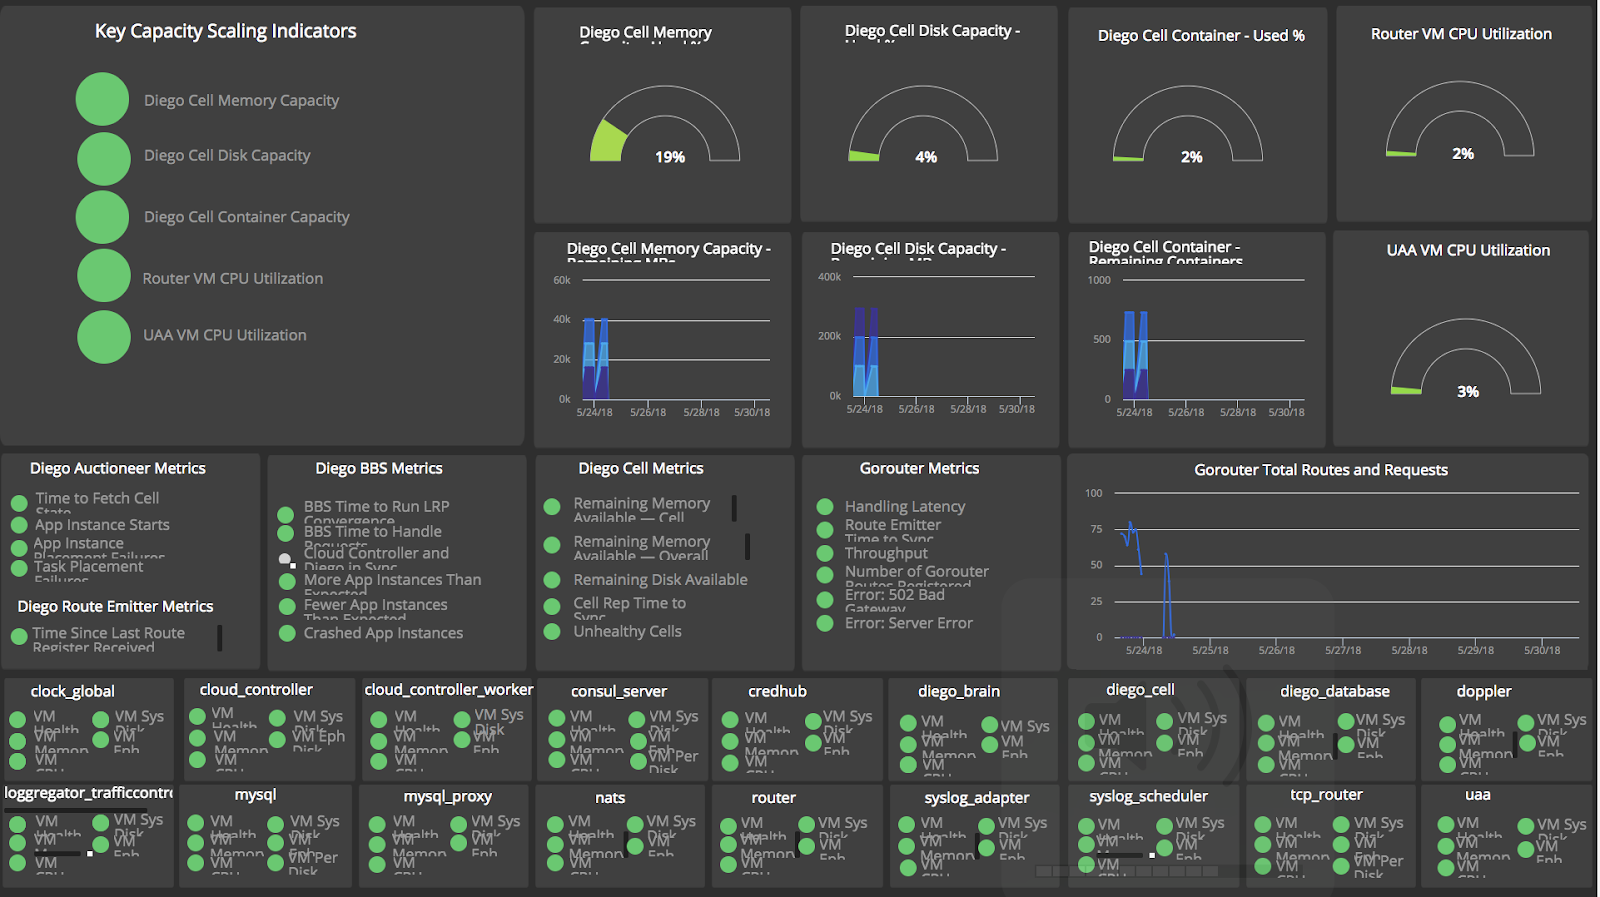Viewport: 1600px width, 897px height.
Task: Click the Key Capacity Scaling Indicators title
Action: tap(226, 31)
